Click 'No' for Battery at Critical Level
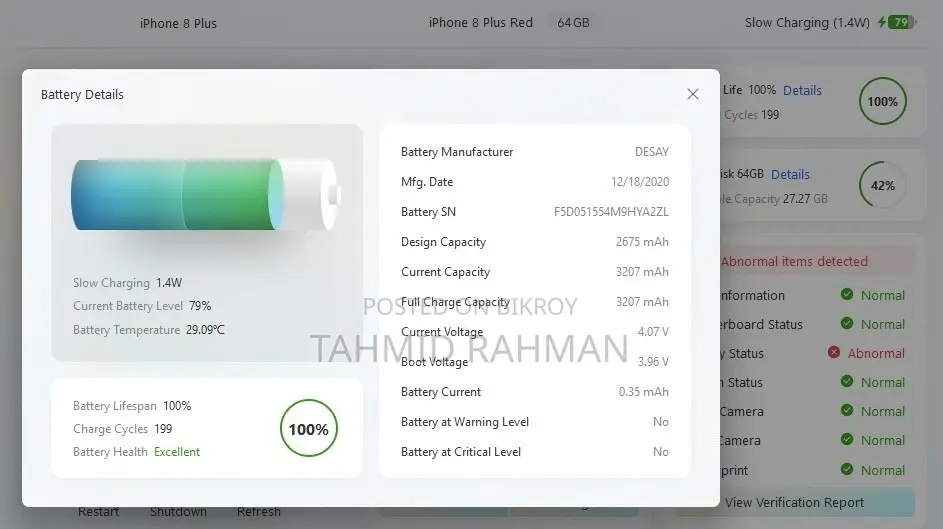The width and height of the screenshot is (943, 529). [x=661, y=452]
